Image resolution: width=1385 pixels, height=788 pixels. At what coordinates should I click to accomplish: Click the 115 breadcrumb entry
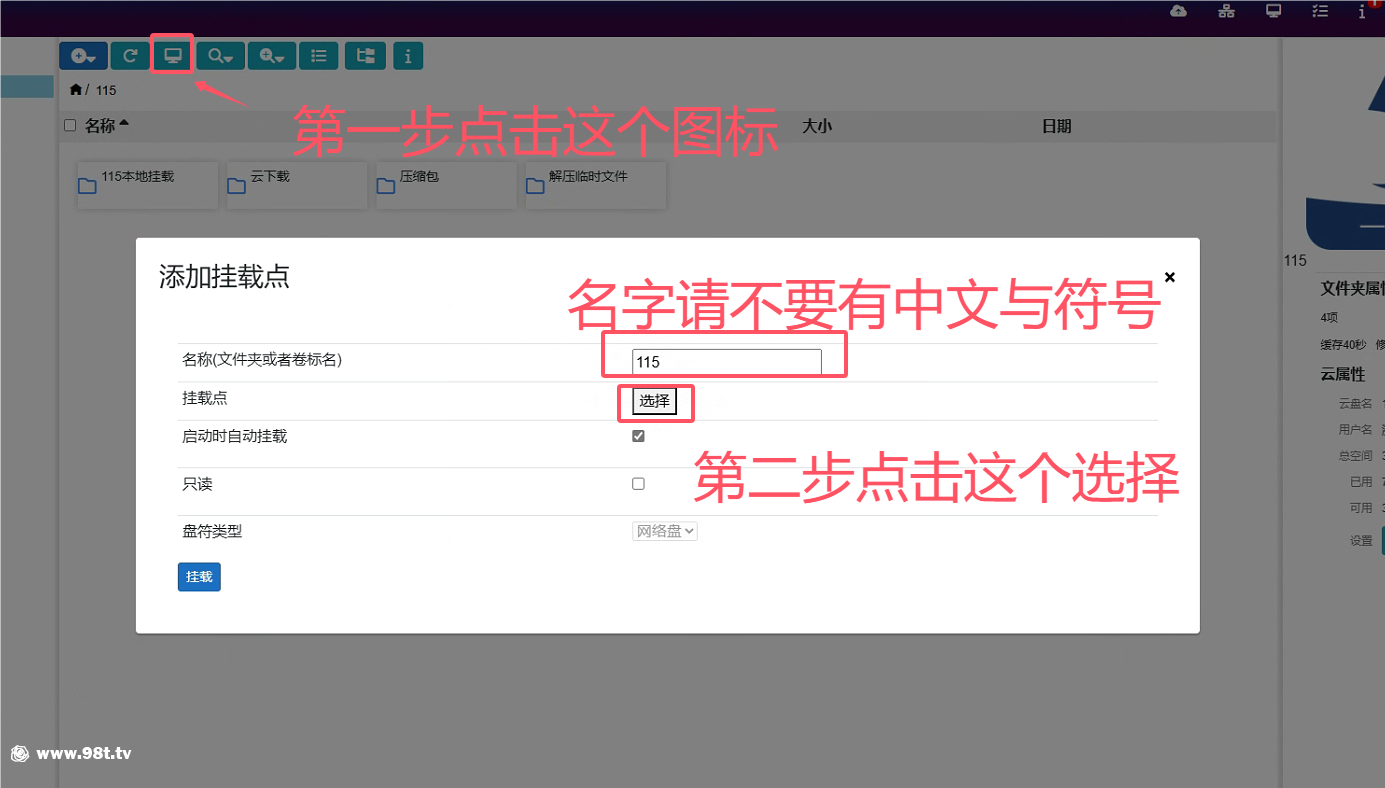106,91
